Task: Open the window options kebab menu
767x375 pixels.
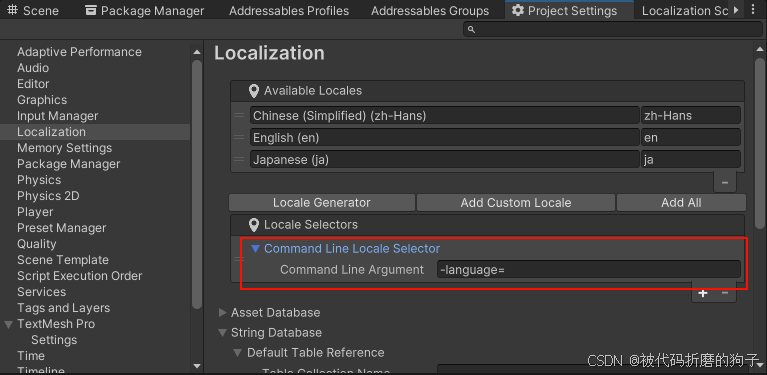Action: click(x=753, y=10)
